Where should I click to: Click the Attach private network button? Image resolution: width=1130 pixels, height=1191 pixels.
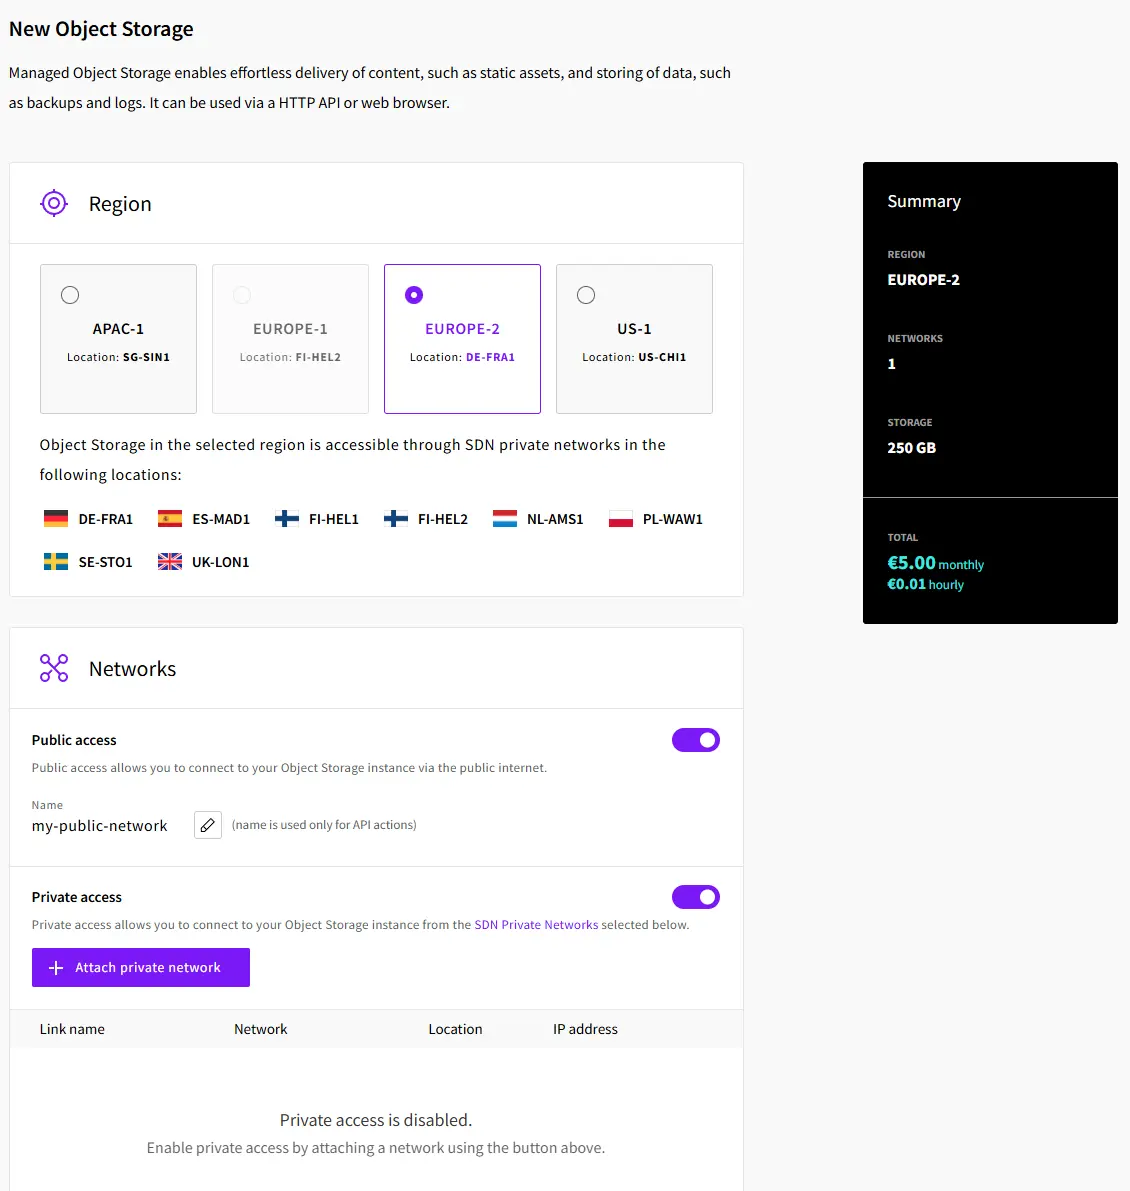(x=140, y=967)
